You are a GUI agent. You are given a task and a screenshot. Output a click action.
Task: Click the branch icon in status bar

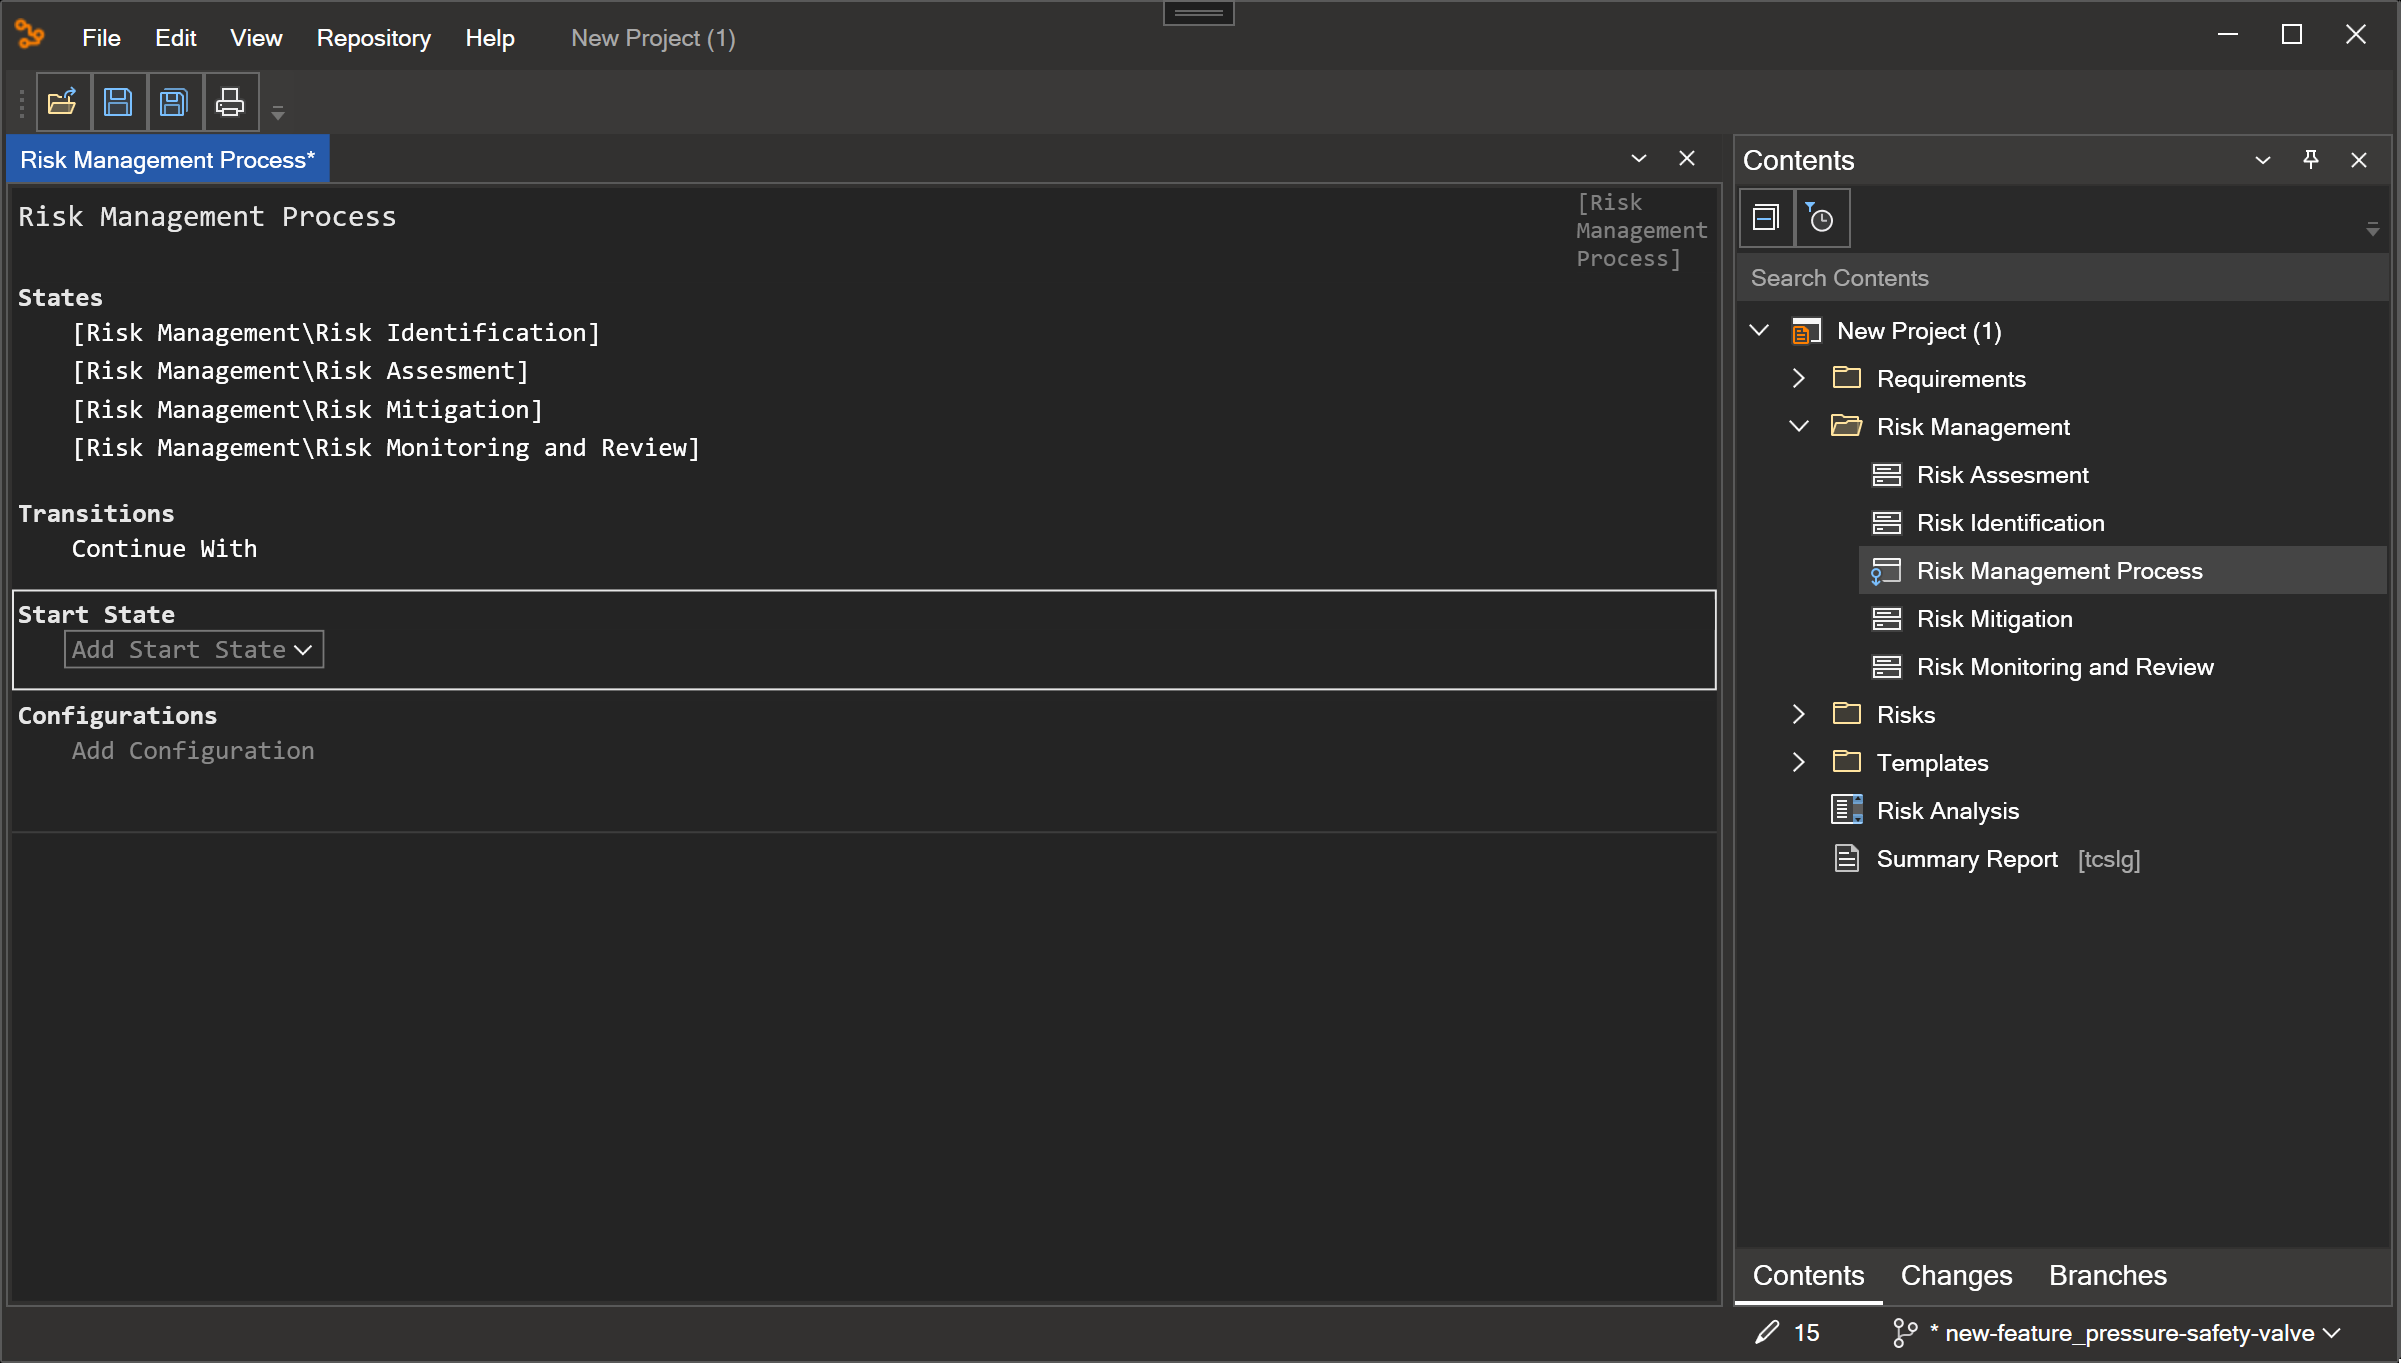click(x=1905, y=1333)
